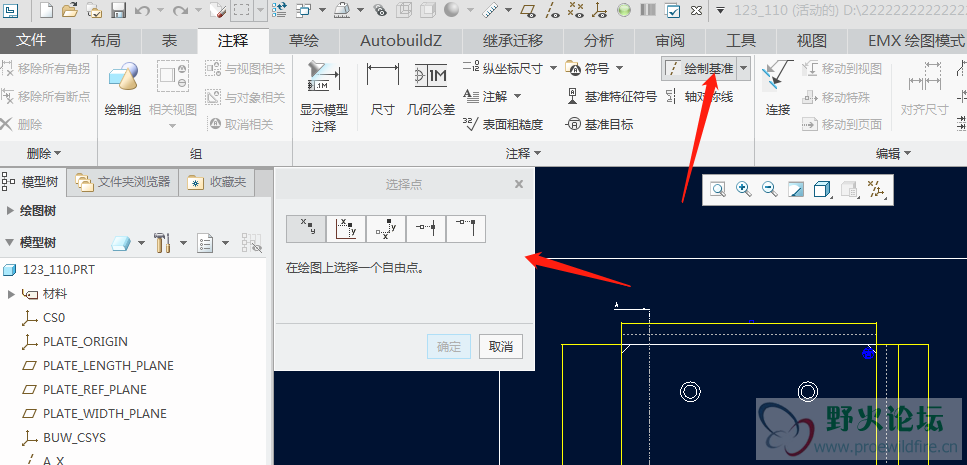Screen dimensions: 967x465
Task: Switch to the AutobuildZ tab
Action: [401, 41]
